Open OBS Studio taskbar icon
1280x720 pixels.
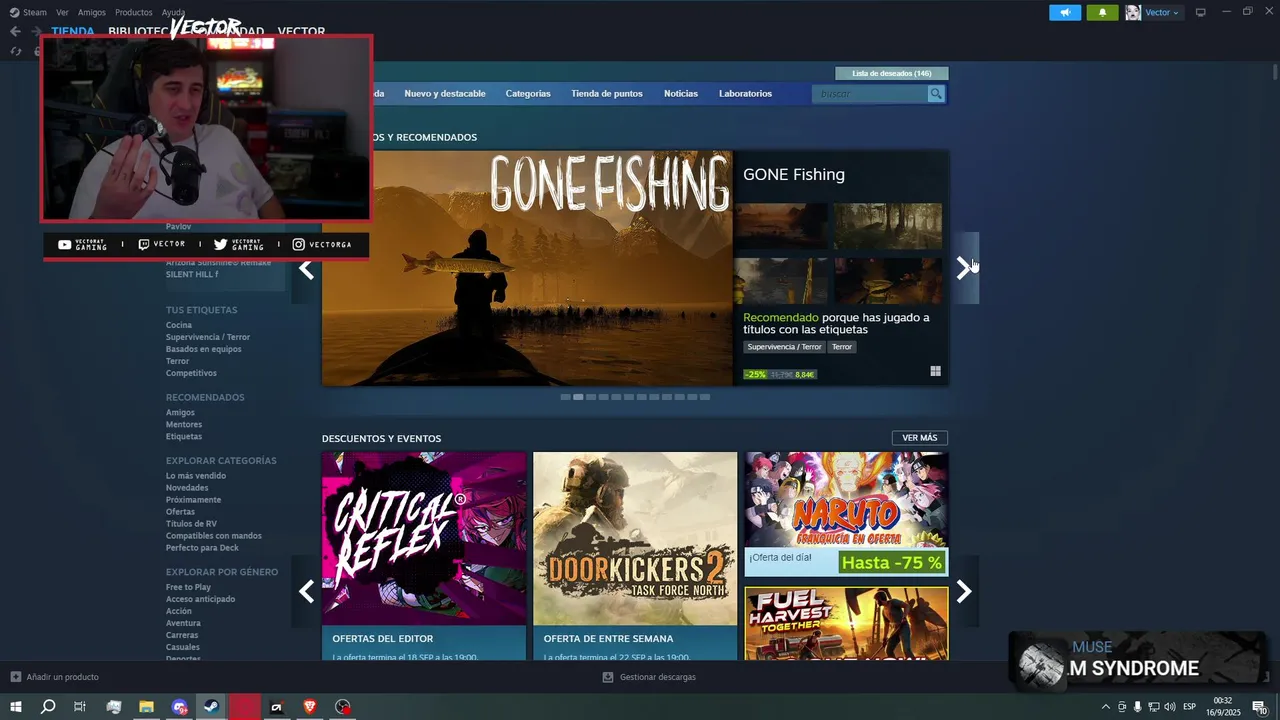click(x=343, y=707)
